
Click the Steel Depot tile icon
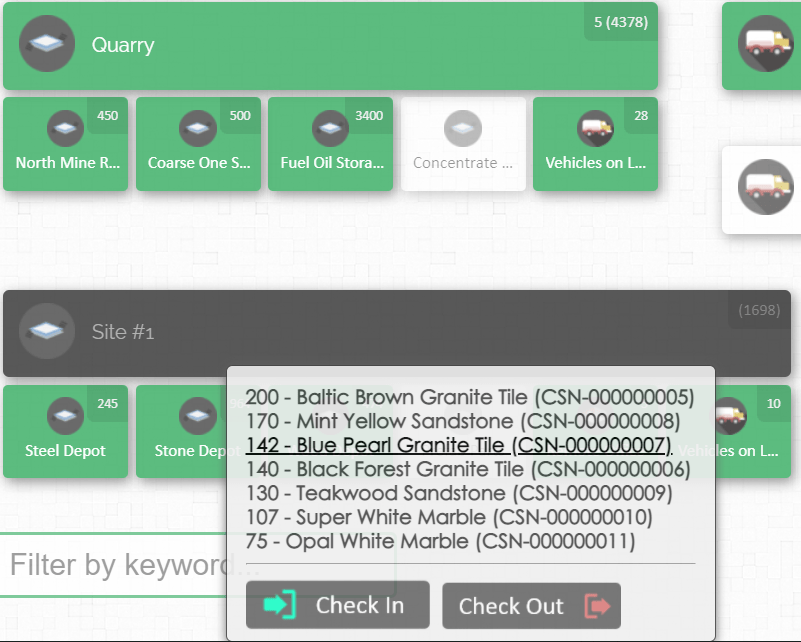(65, 415)
